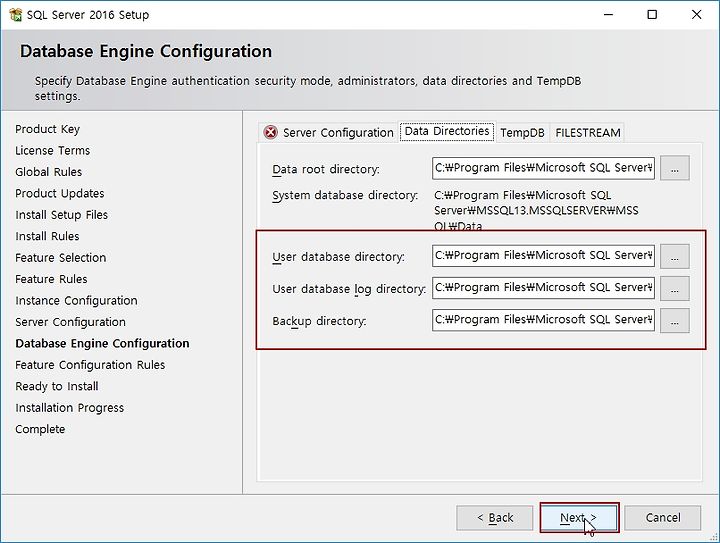Browse for User database log directory
This screenshot has width=720, height=543.
pyautogui.click(x=675, y=288)
